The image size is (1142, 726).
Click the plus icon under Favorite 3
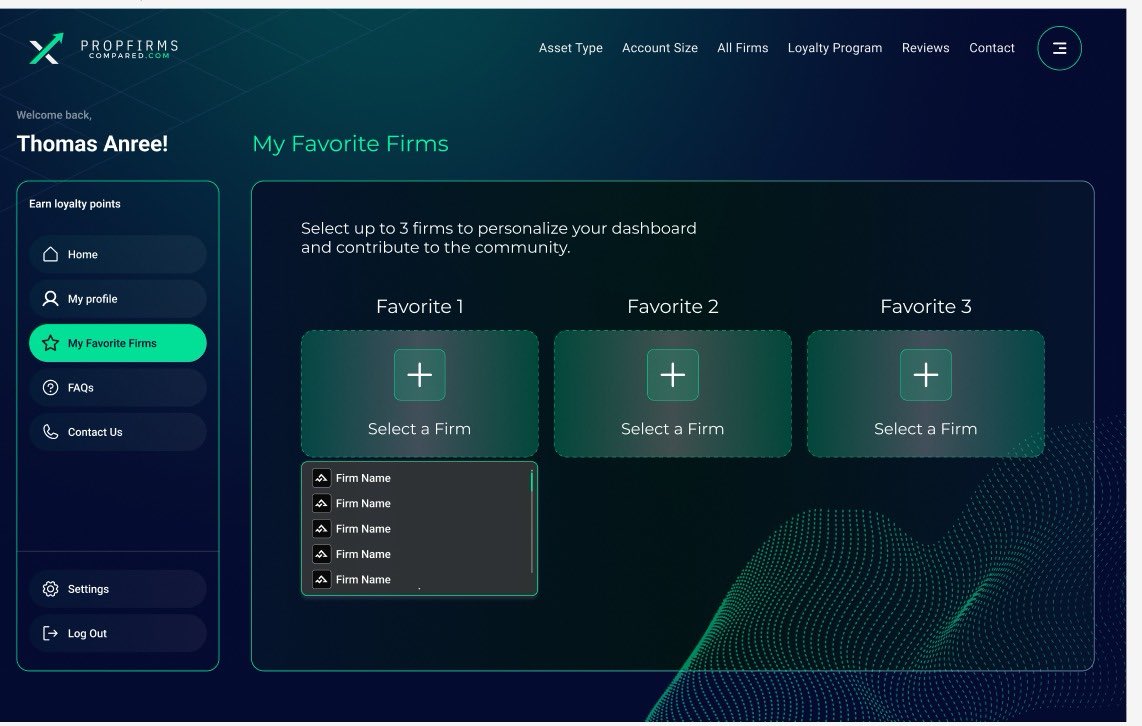coord(926,375)
